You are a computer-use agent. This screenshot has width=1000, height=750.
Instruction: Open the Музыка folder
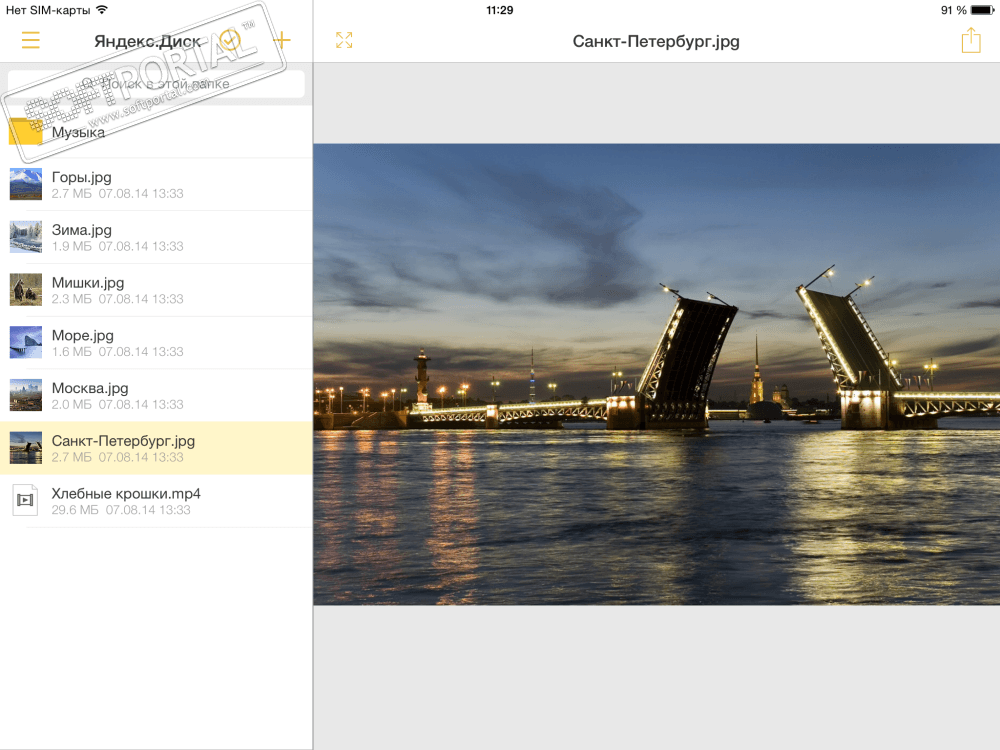tap(156, 132)
